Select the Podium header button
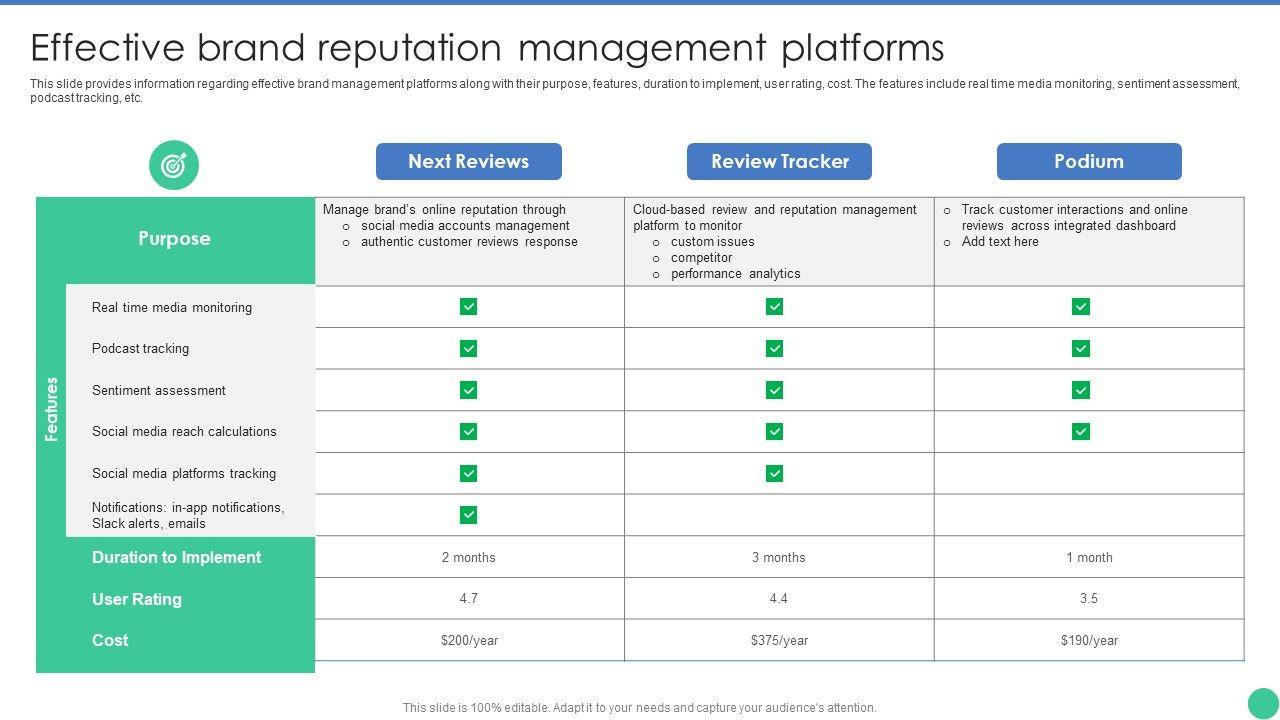 click(1089, 162)
